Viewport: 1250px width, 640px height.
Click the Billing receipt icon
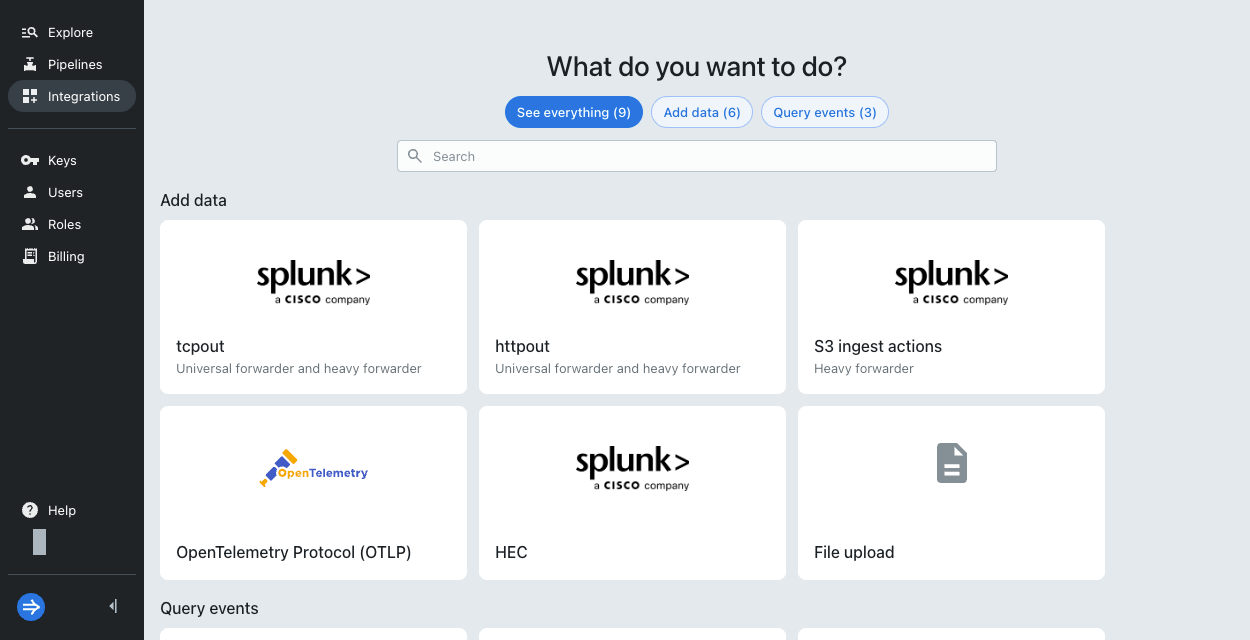30,256
